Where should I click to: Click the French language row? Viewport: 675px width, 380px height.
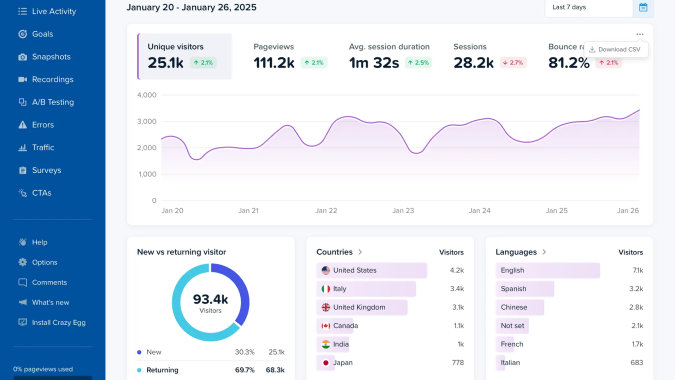(570, 344)
